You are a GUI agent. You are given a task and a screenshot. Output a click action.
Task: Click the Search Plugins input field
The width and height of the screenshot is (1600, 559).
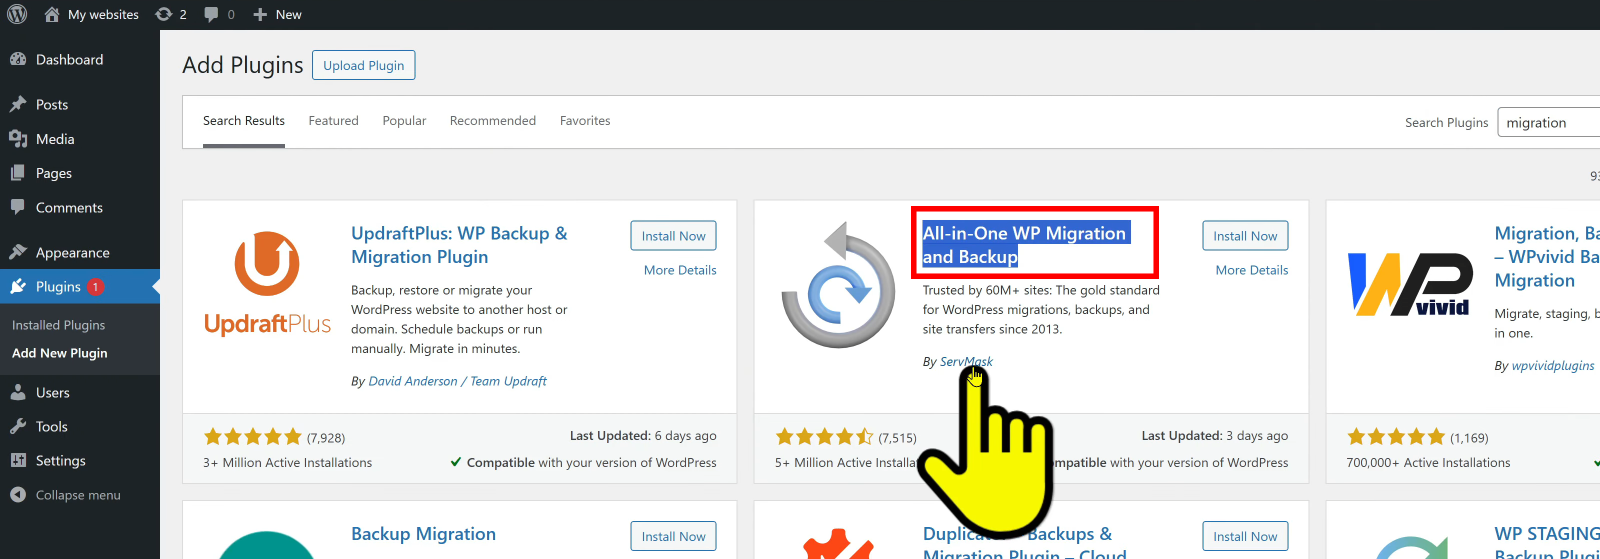pos(1549,122)
